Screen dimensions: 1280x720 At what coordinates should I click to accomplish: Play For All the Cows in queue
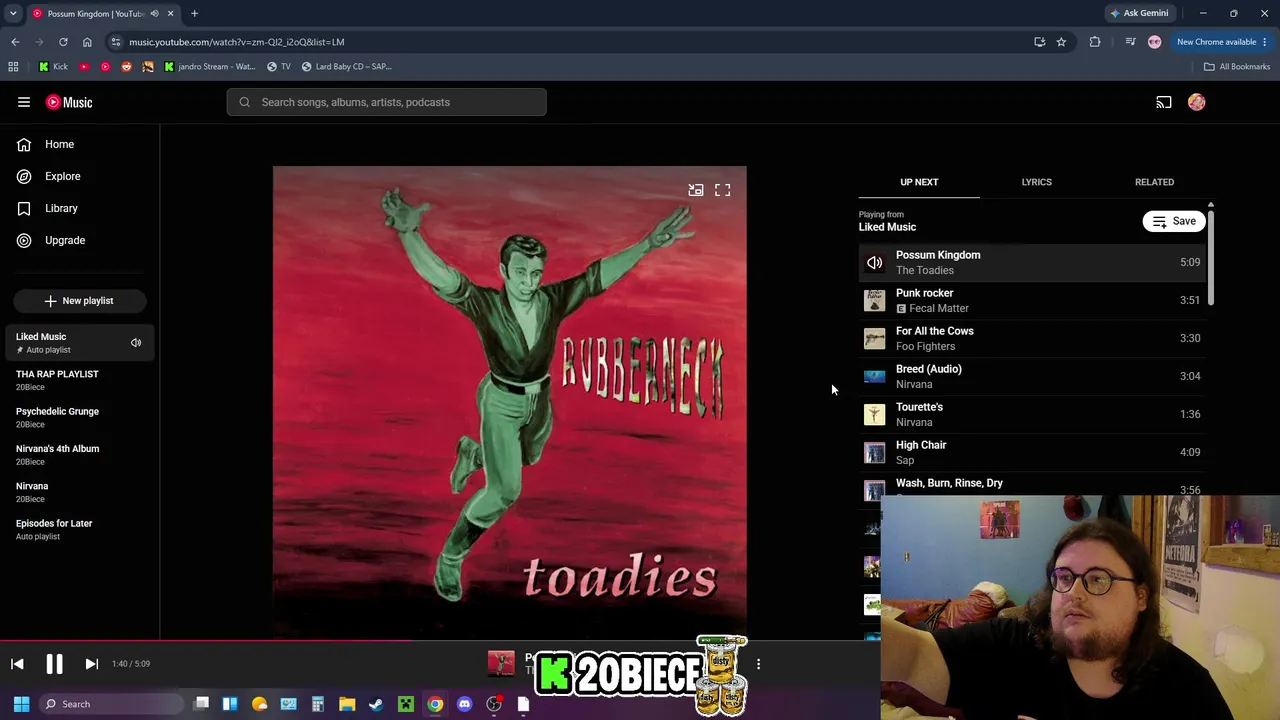click(x=1033, y=339)
